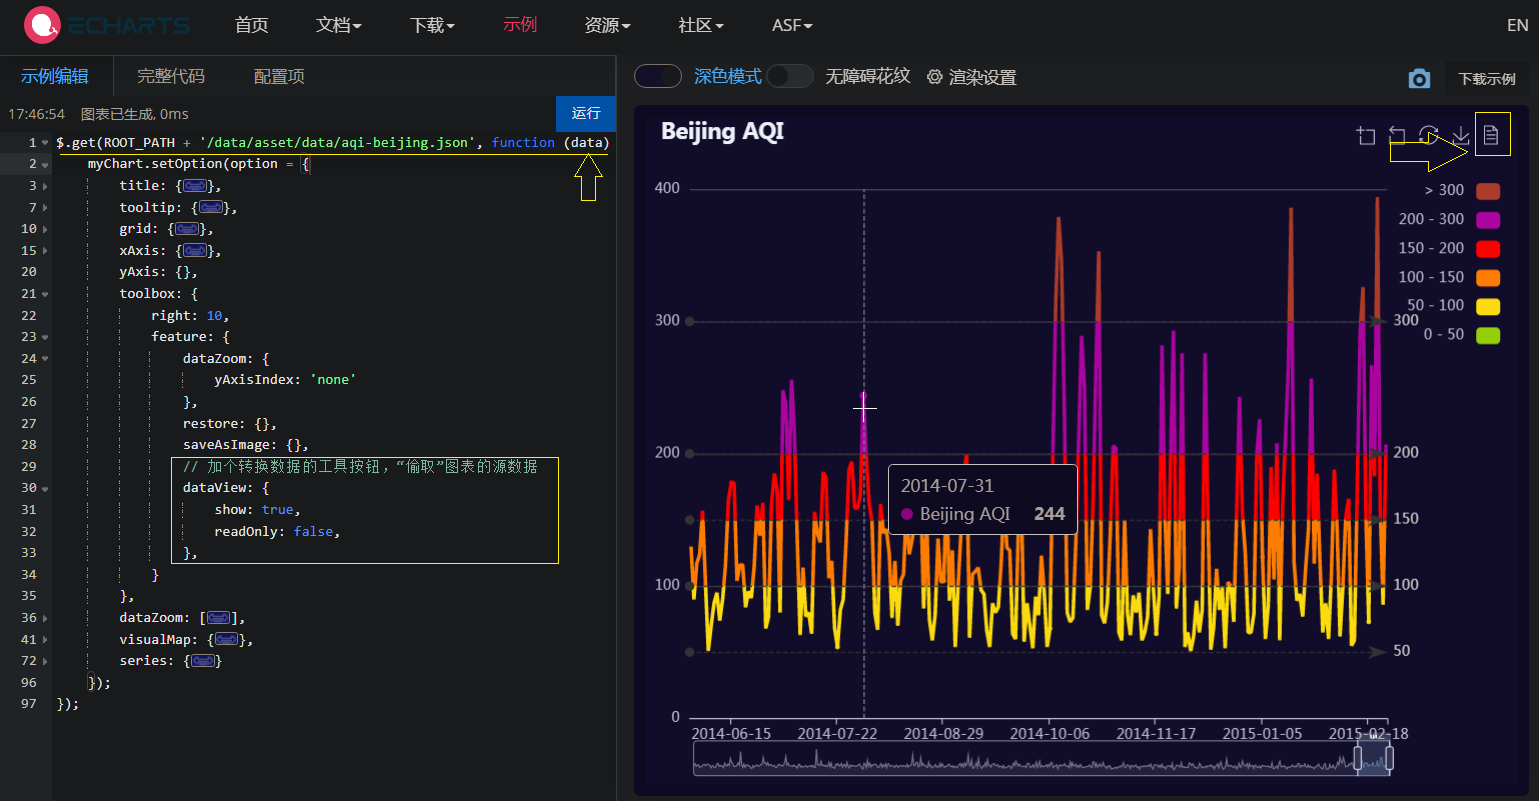Open 渲染设置 render settings gear
The image size is (1539, 801).
pyautogui.click(x=971, y=77)
